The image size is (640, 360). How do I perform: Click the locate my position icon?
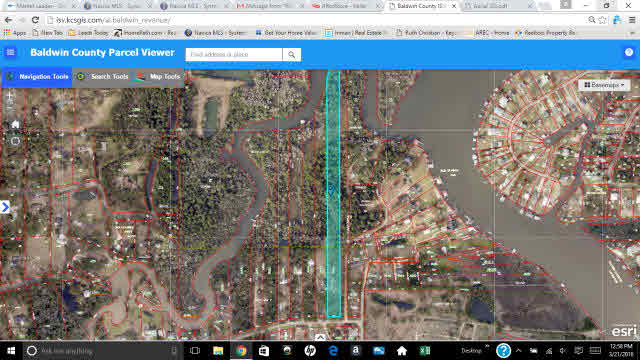click(x=15, y=141)
